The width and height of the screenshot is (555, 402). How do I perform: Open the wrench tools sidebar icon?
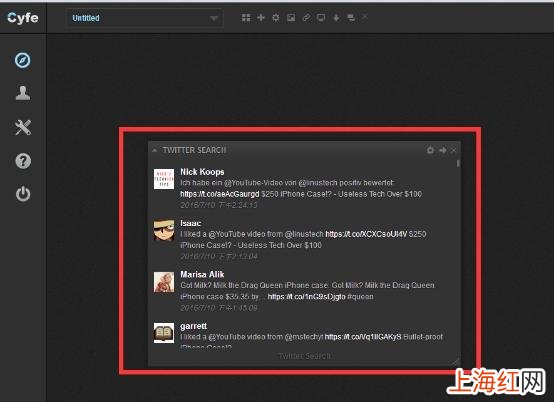coord(23,127)
